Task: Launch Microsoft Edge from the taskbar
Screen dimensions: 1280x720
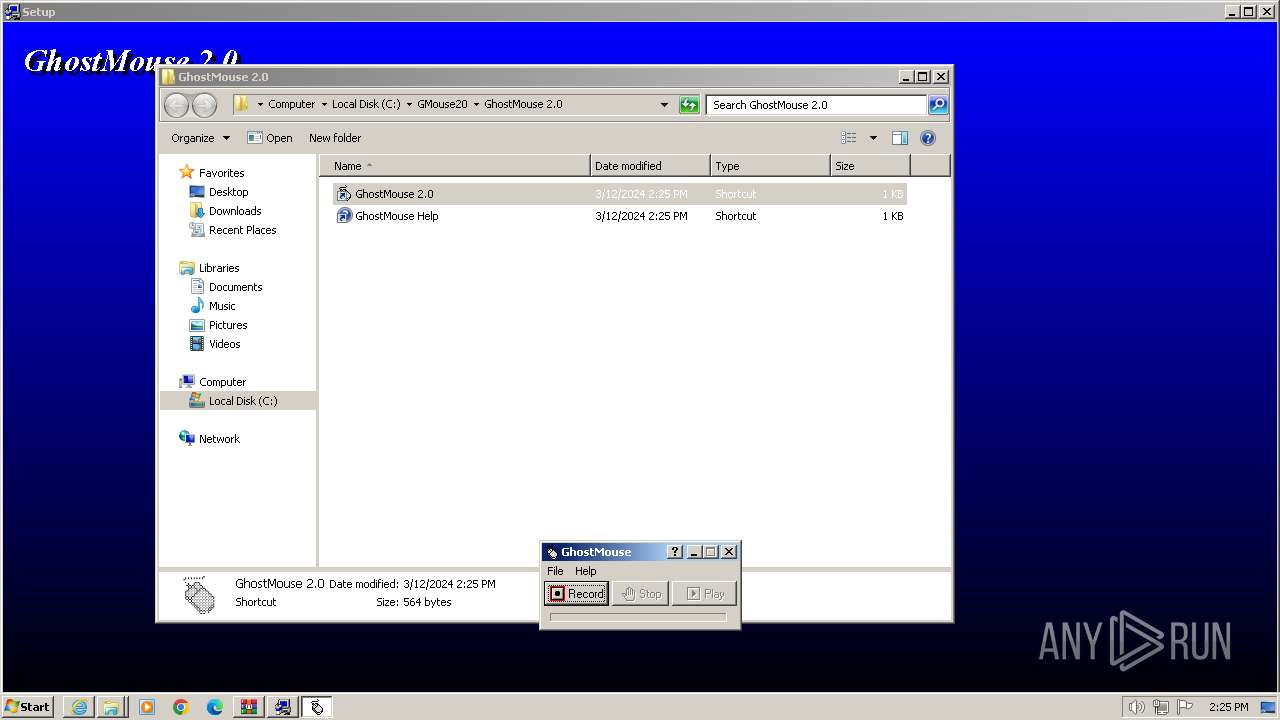Action: point(215,707)
